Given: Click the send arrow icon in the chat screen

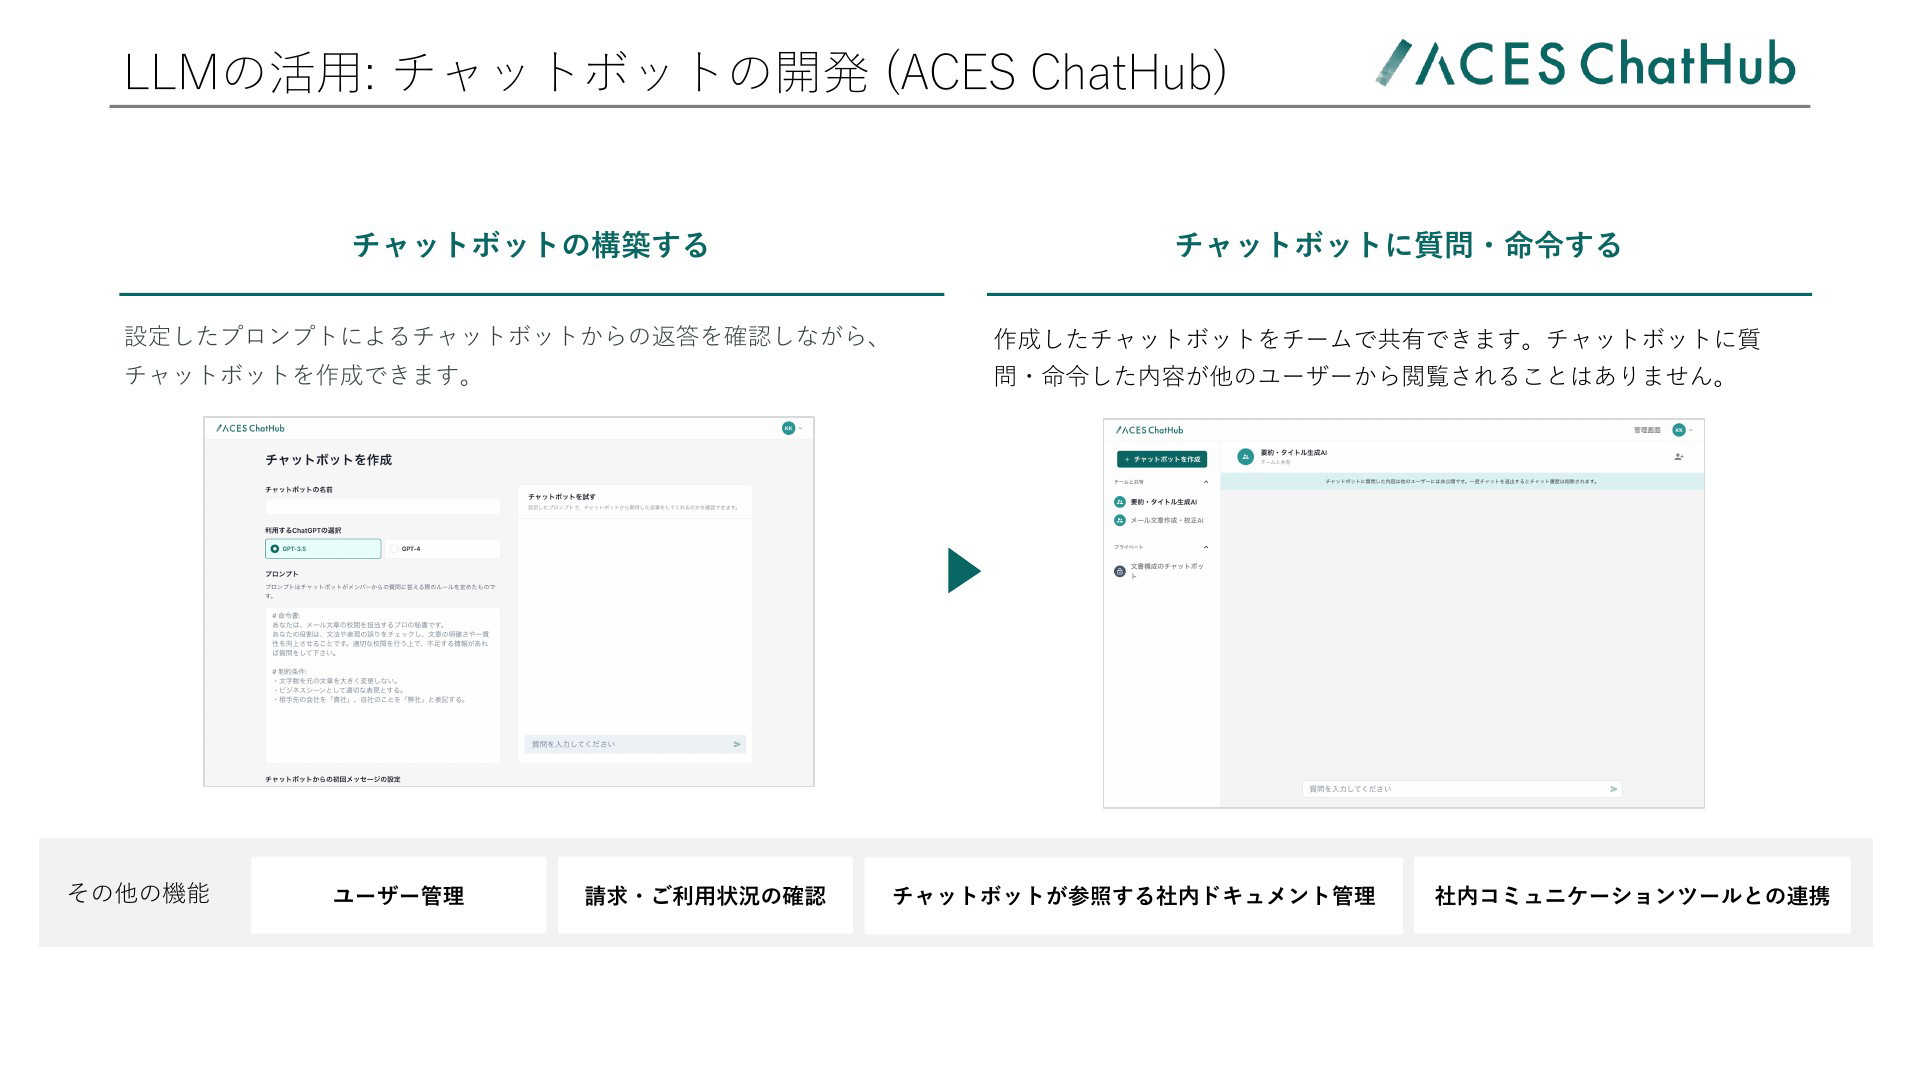Looking at the screenshot, I should click(1613, 789).
